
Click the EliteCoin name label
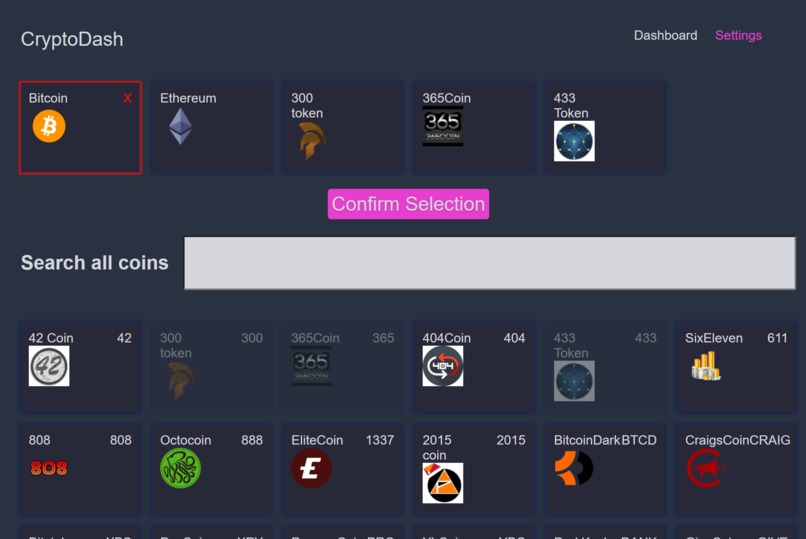317,440
